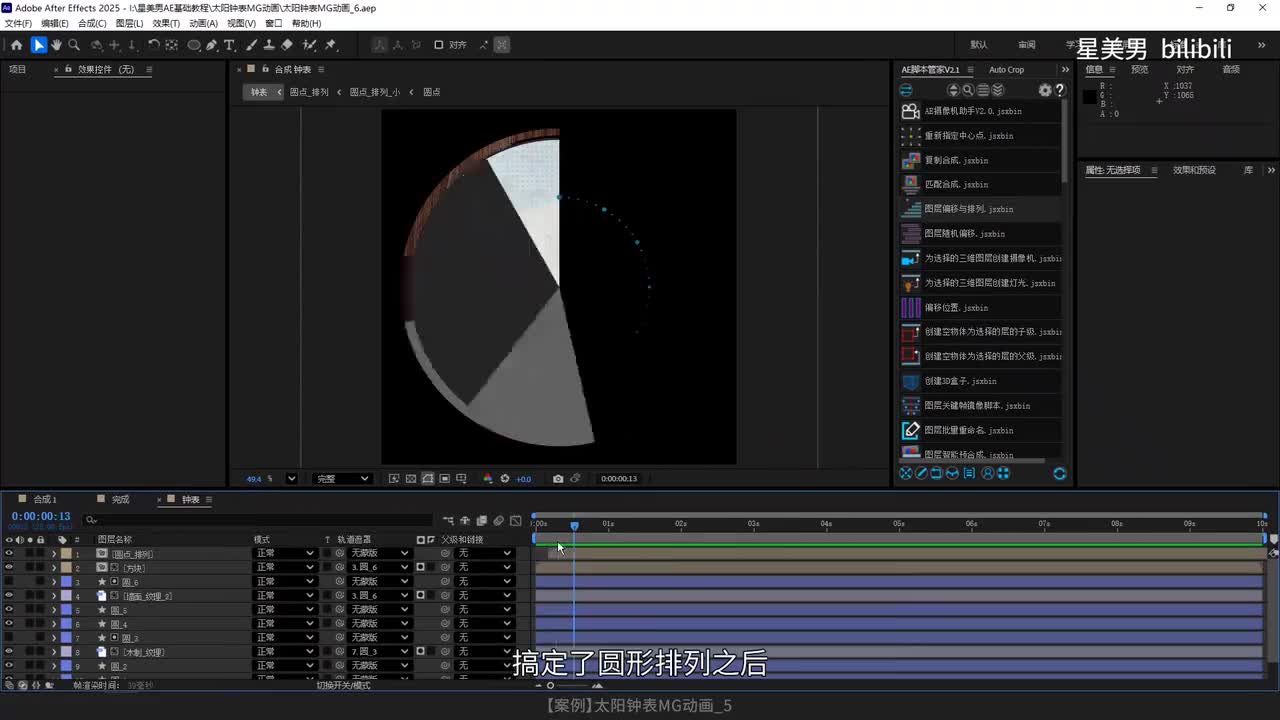Select the Selection arrow tool

pyautogui.click(x=38, y=45)
